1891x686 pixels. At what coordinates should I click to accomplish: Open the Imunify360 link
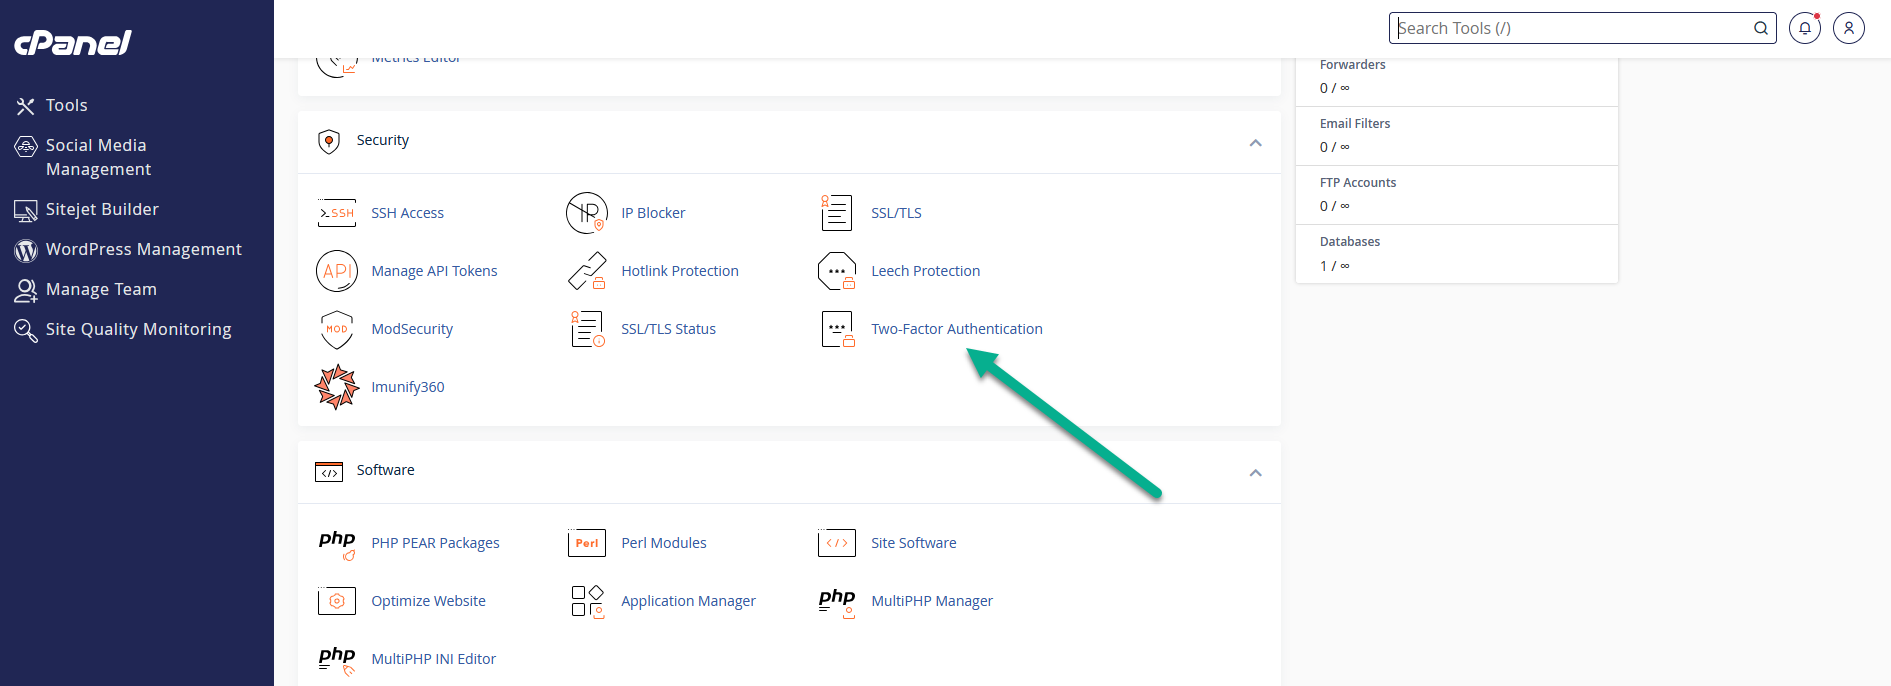pos(408,387)
